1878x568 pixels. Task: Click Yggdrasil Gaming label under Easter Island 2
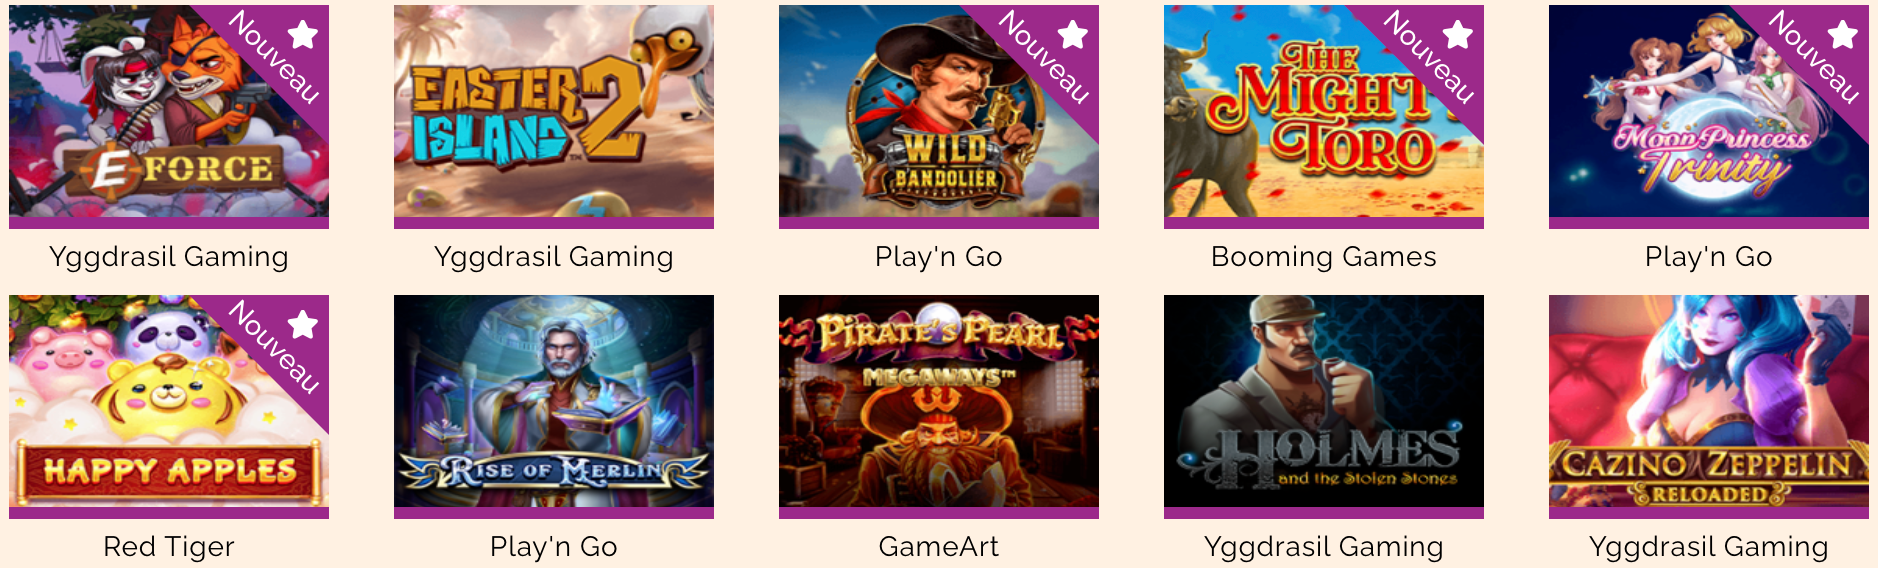point(554,257)
